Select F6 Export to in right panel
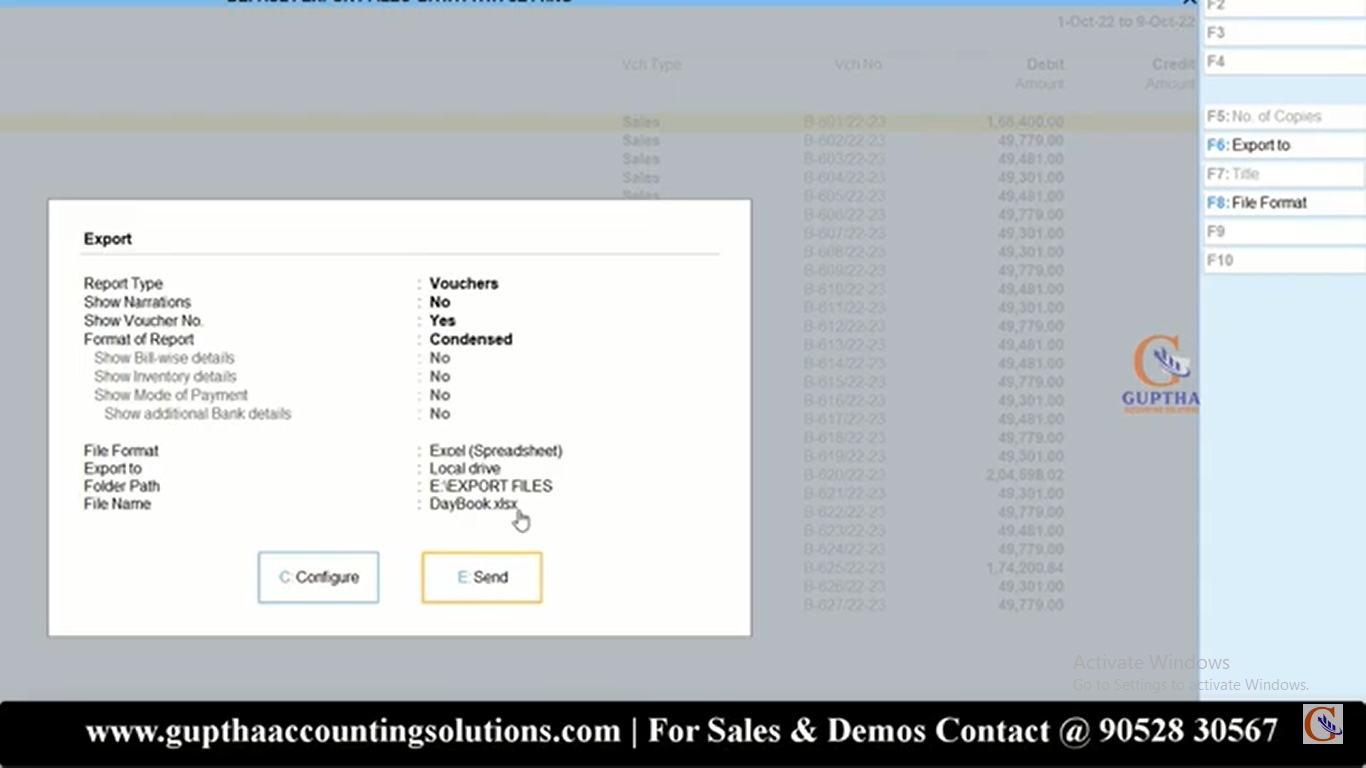The width and height of the screenshot is (1366, 768). pos(1284,145)
